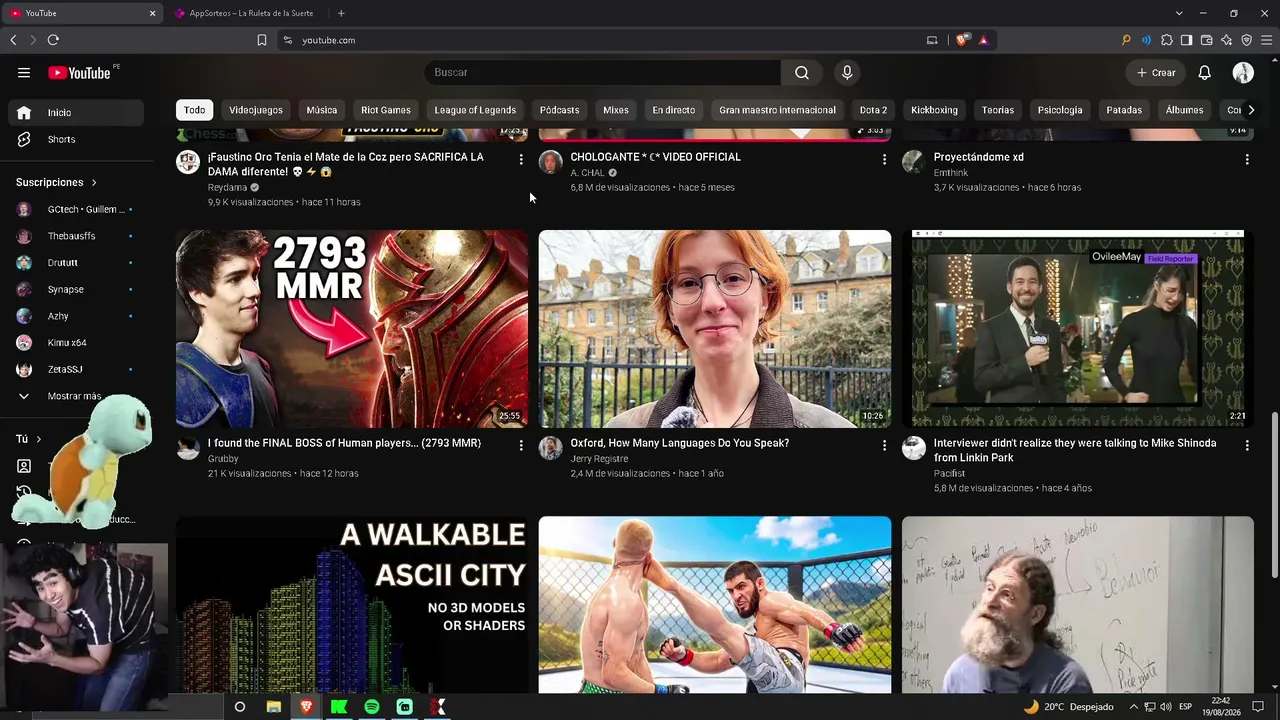The image size is (1280, 720).
Task: Open the YouTube hamburger guide menu
Action: pyautogui.click(x=24, y=72)
